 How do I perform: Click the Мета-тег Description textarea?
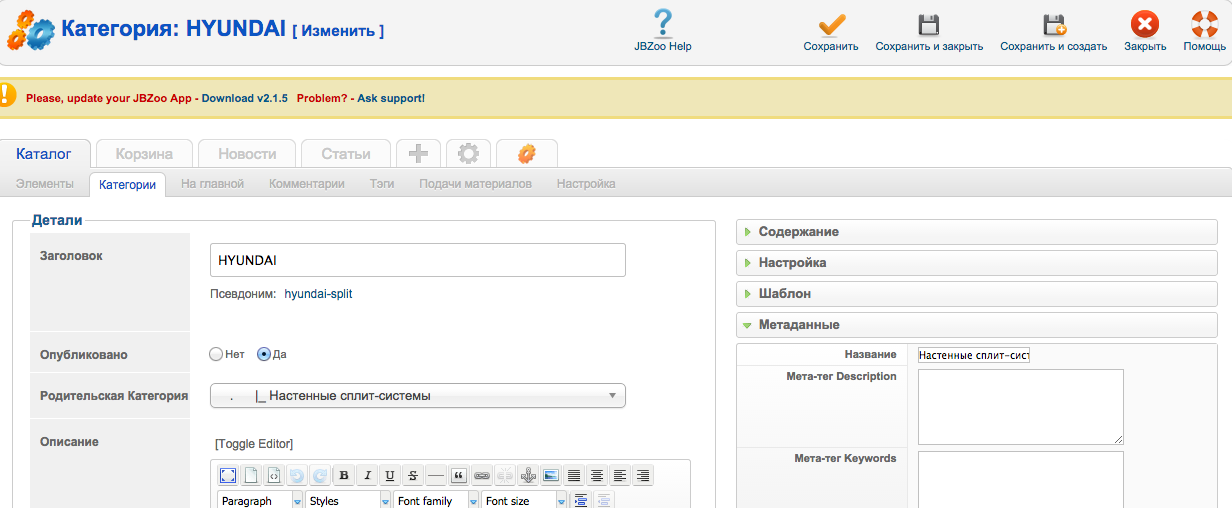point(1021,407)
